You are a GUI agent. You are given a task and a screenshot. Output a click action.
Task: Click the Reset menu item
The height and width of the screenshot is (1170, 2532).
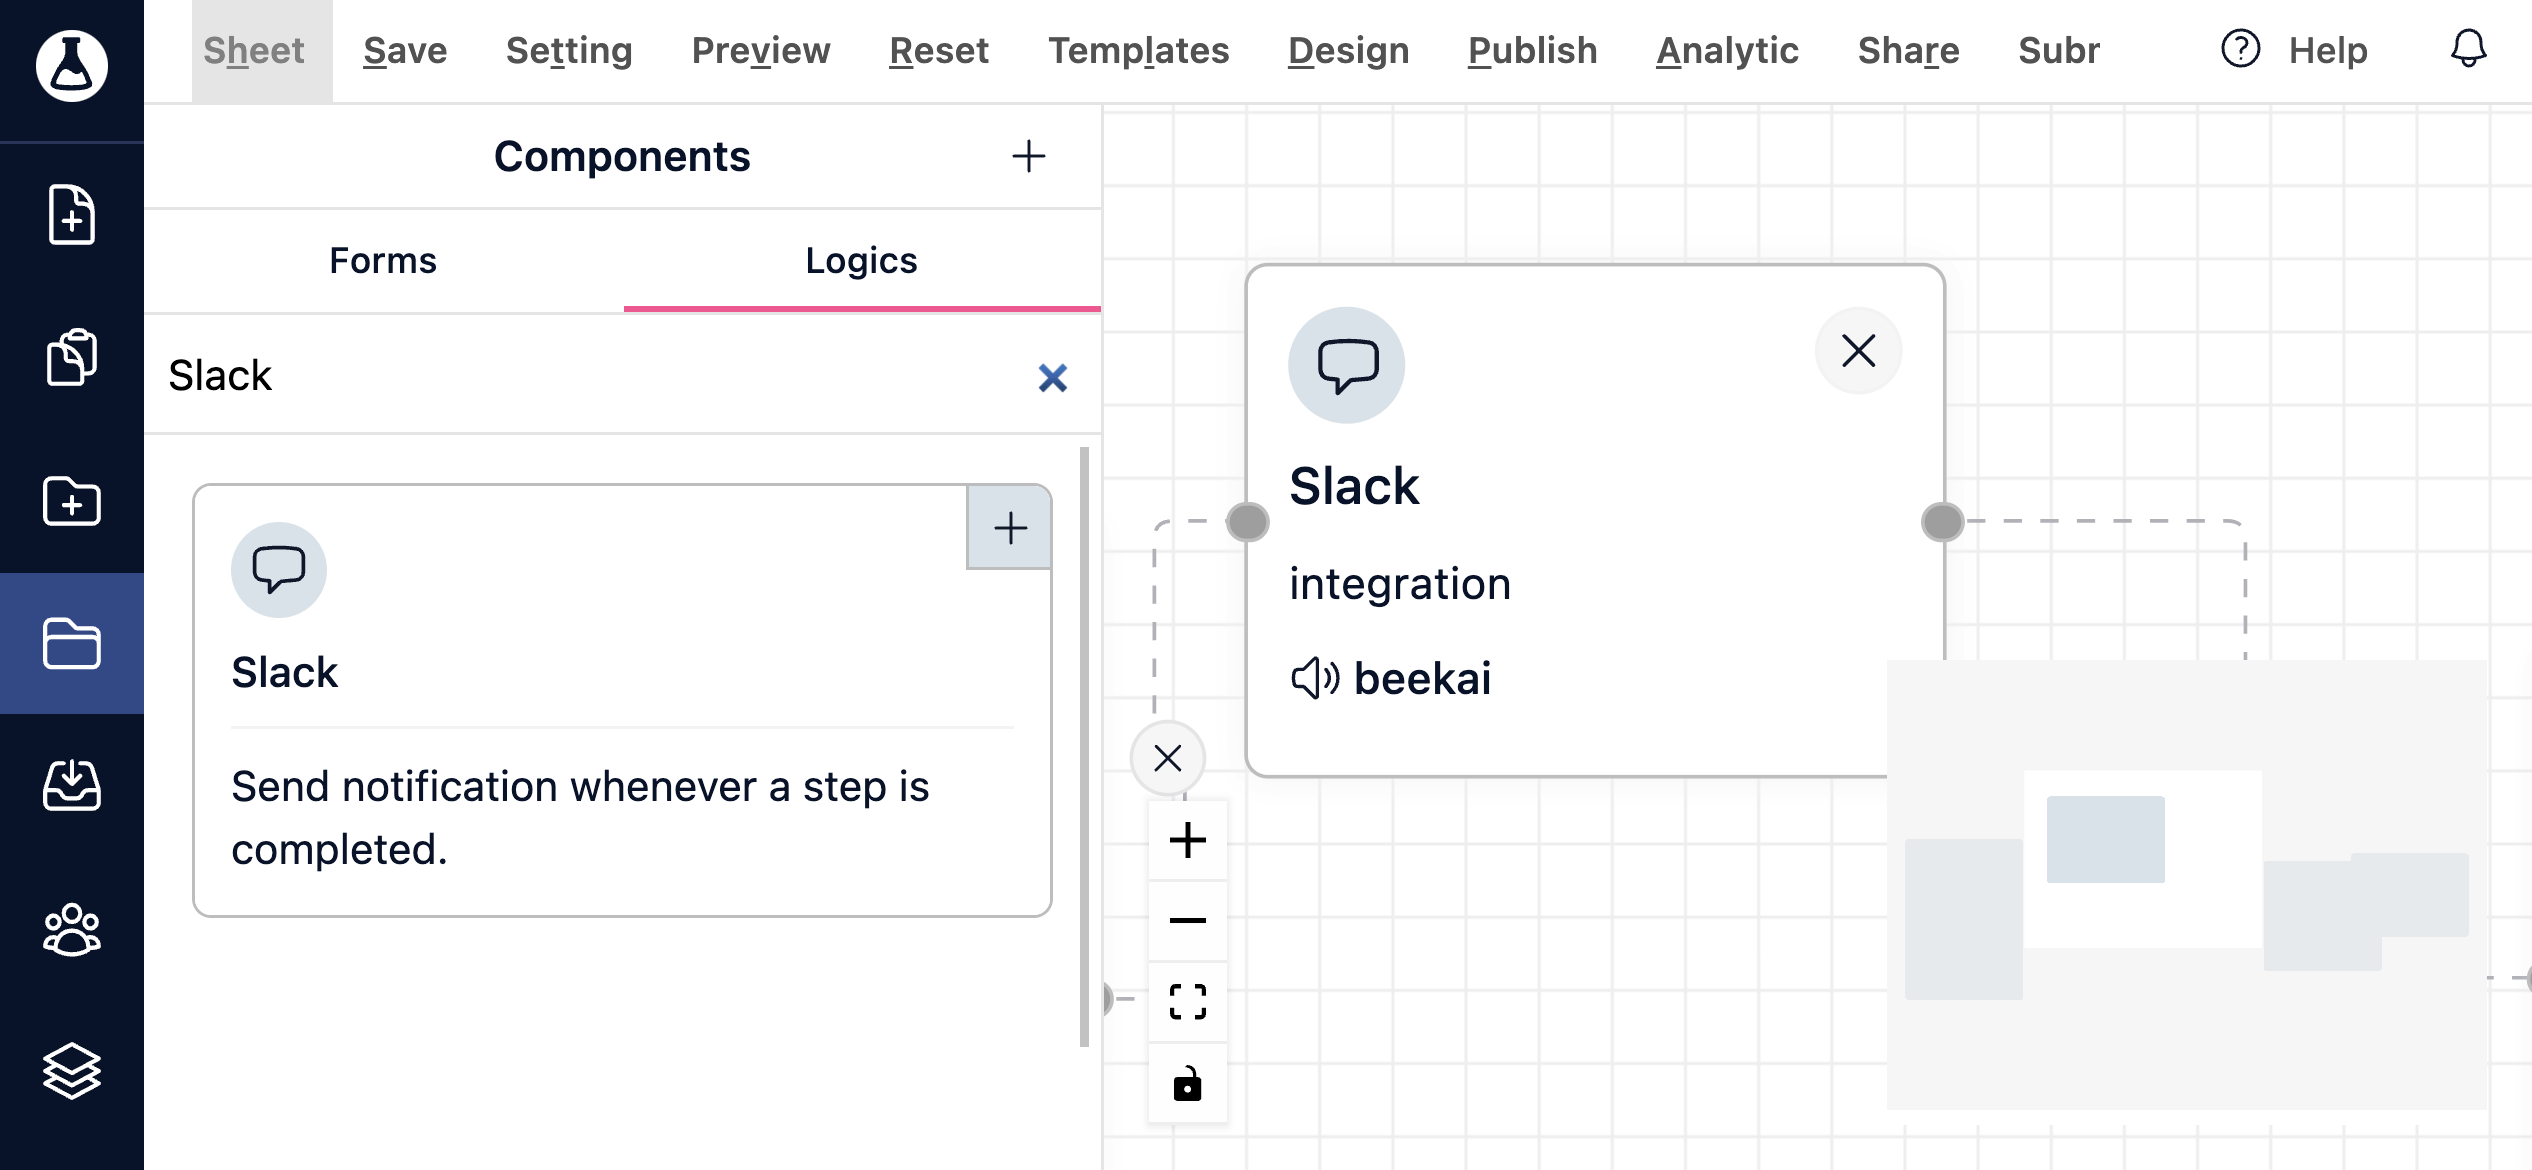pos(939,50)
